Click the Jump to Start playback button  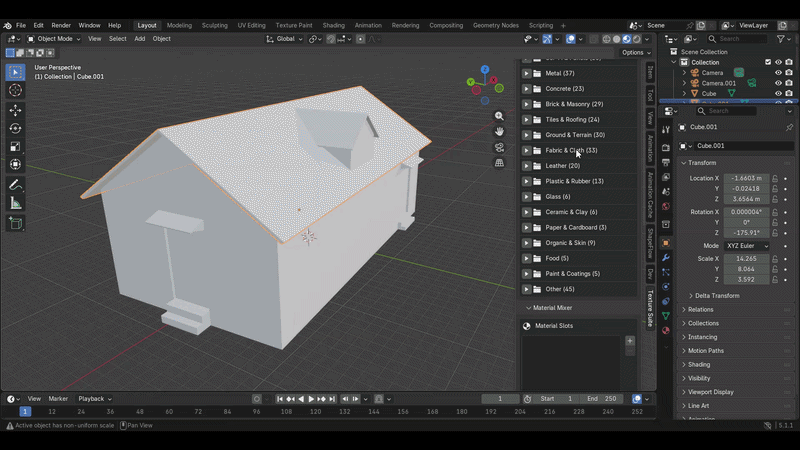280,399
